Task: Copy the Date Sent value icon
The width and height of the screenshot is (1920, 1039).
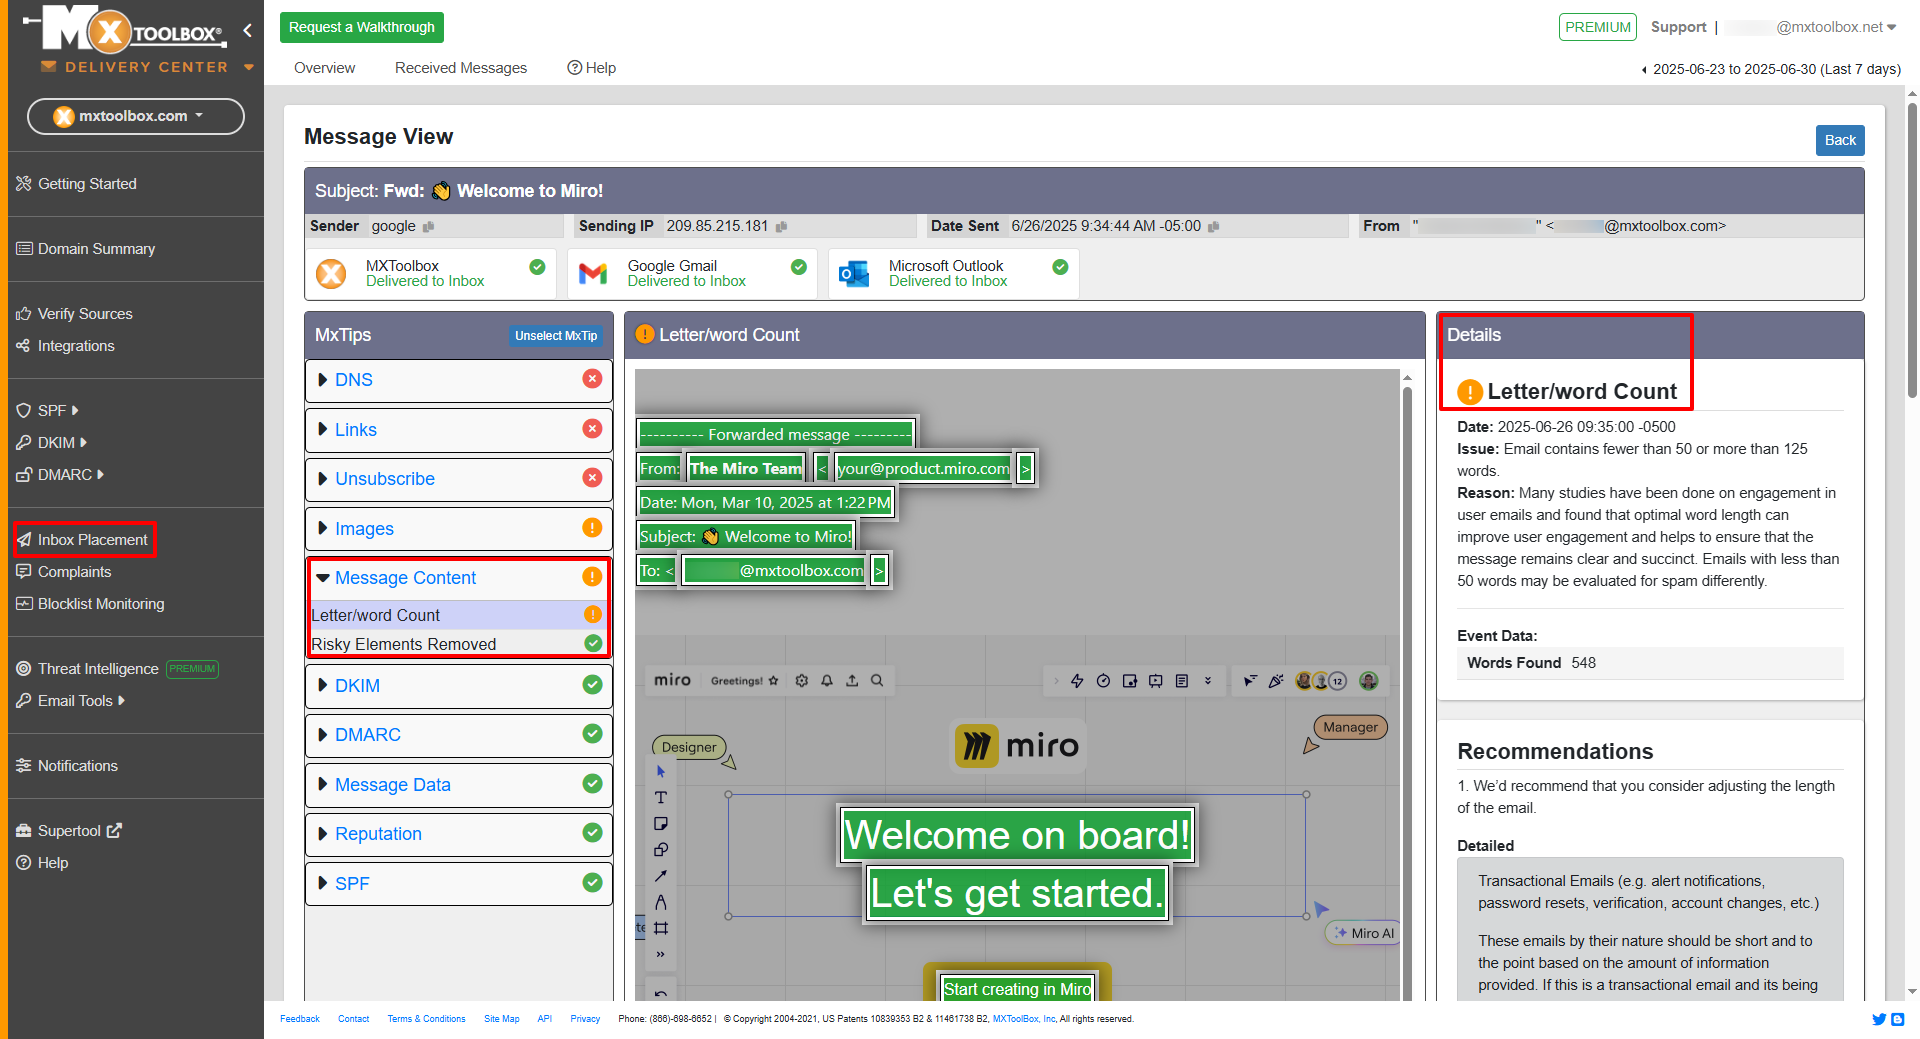Action: [x=1213, y=227]
